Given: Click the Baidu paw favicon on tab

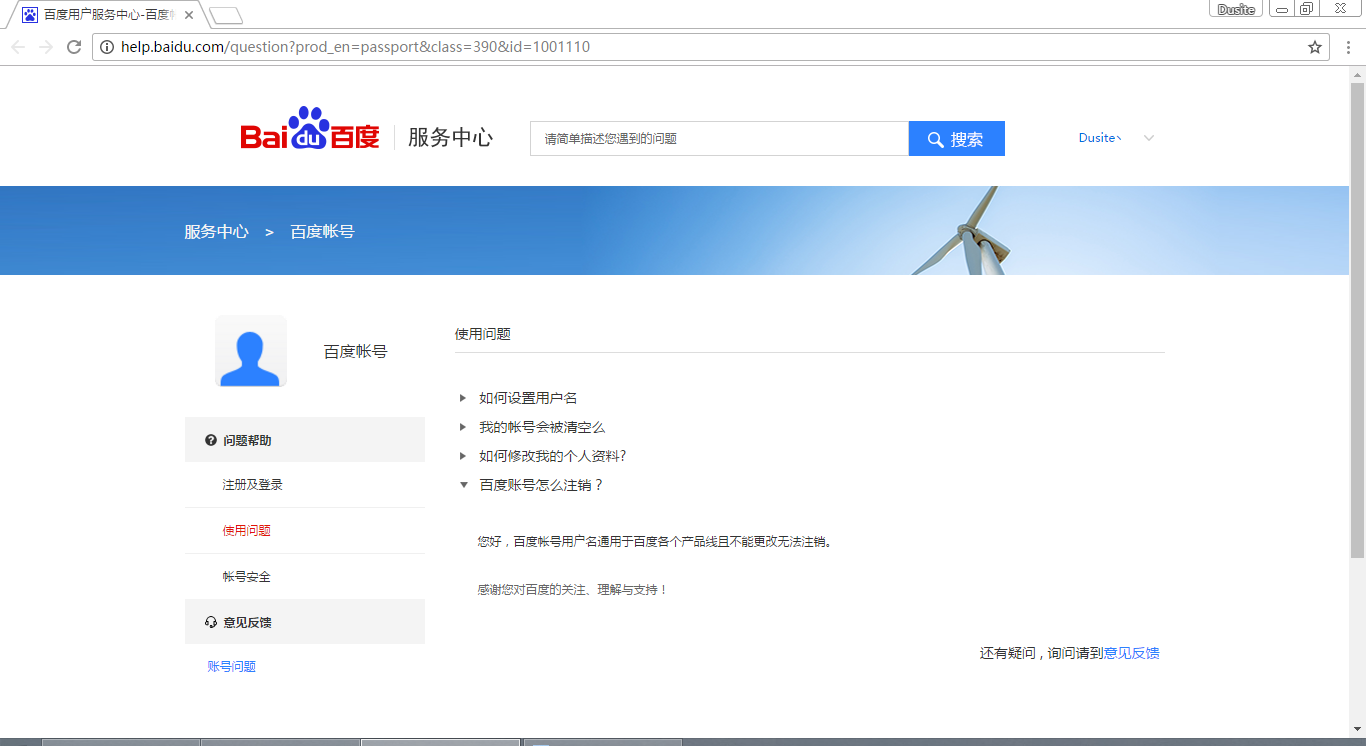Looking at the screenshot, I should 30,15.
